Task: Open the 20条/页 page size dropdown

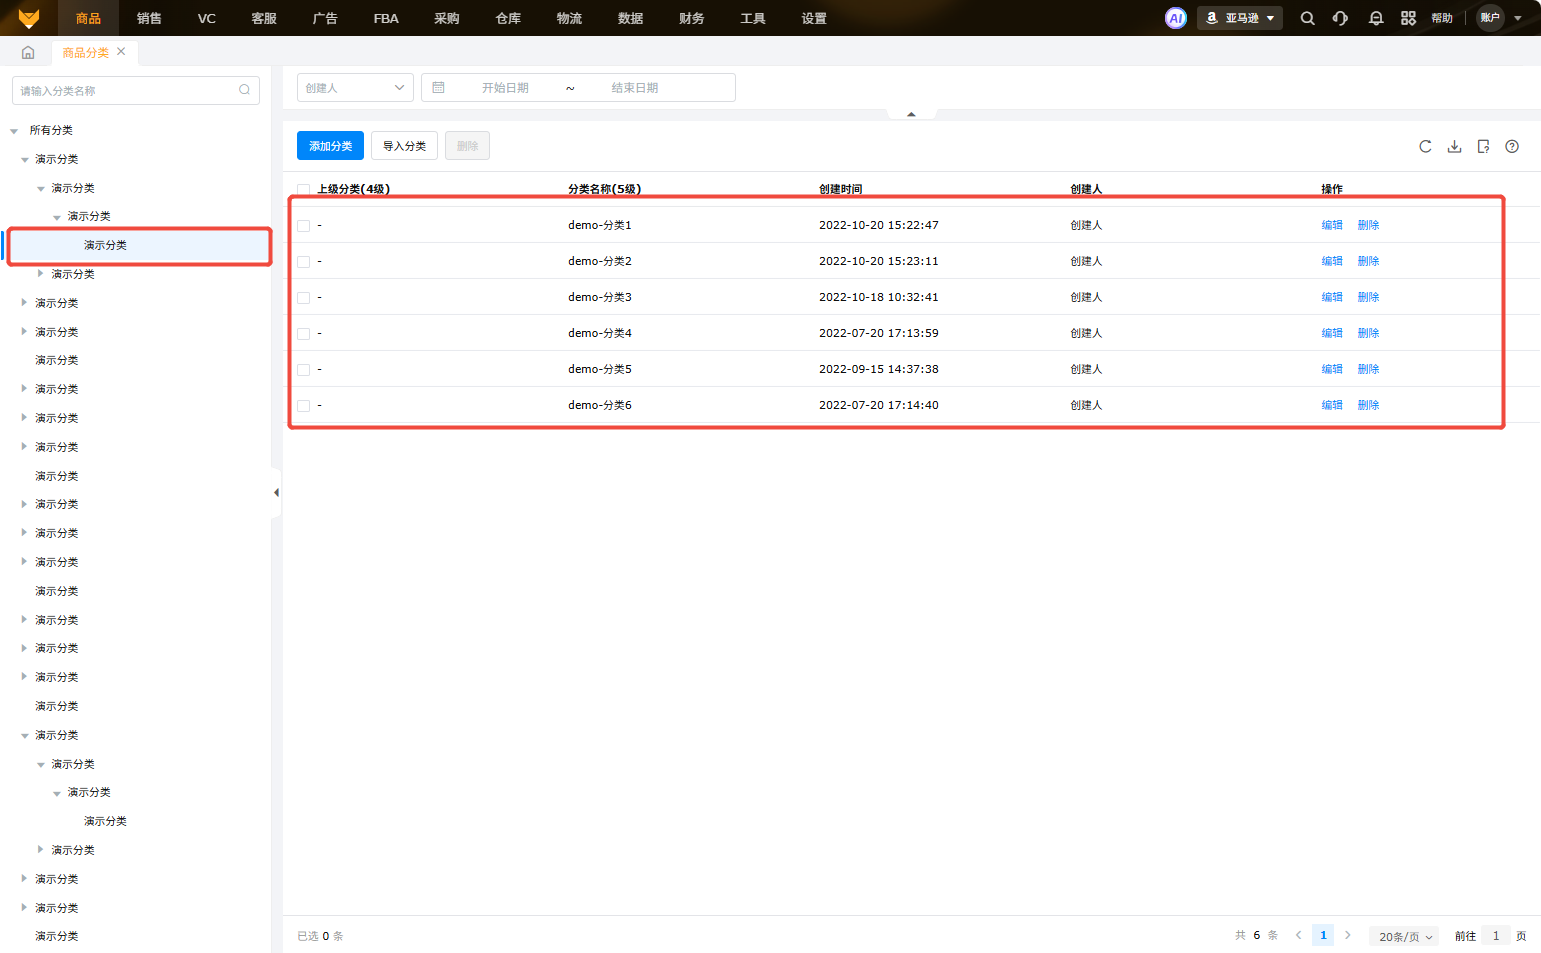Action: click(1404, 936)
